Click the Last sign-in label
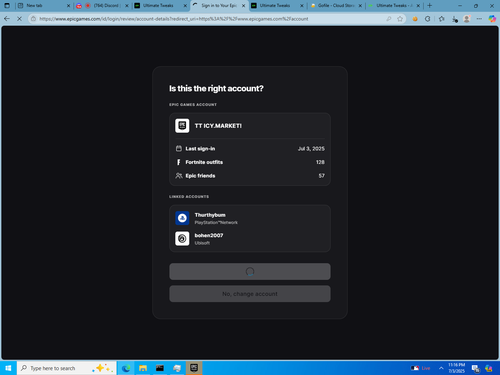This screenshot has height=375, width=500. coord(200,149)
